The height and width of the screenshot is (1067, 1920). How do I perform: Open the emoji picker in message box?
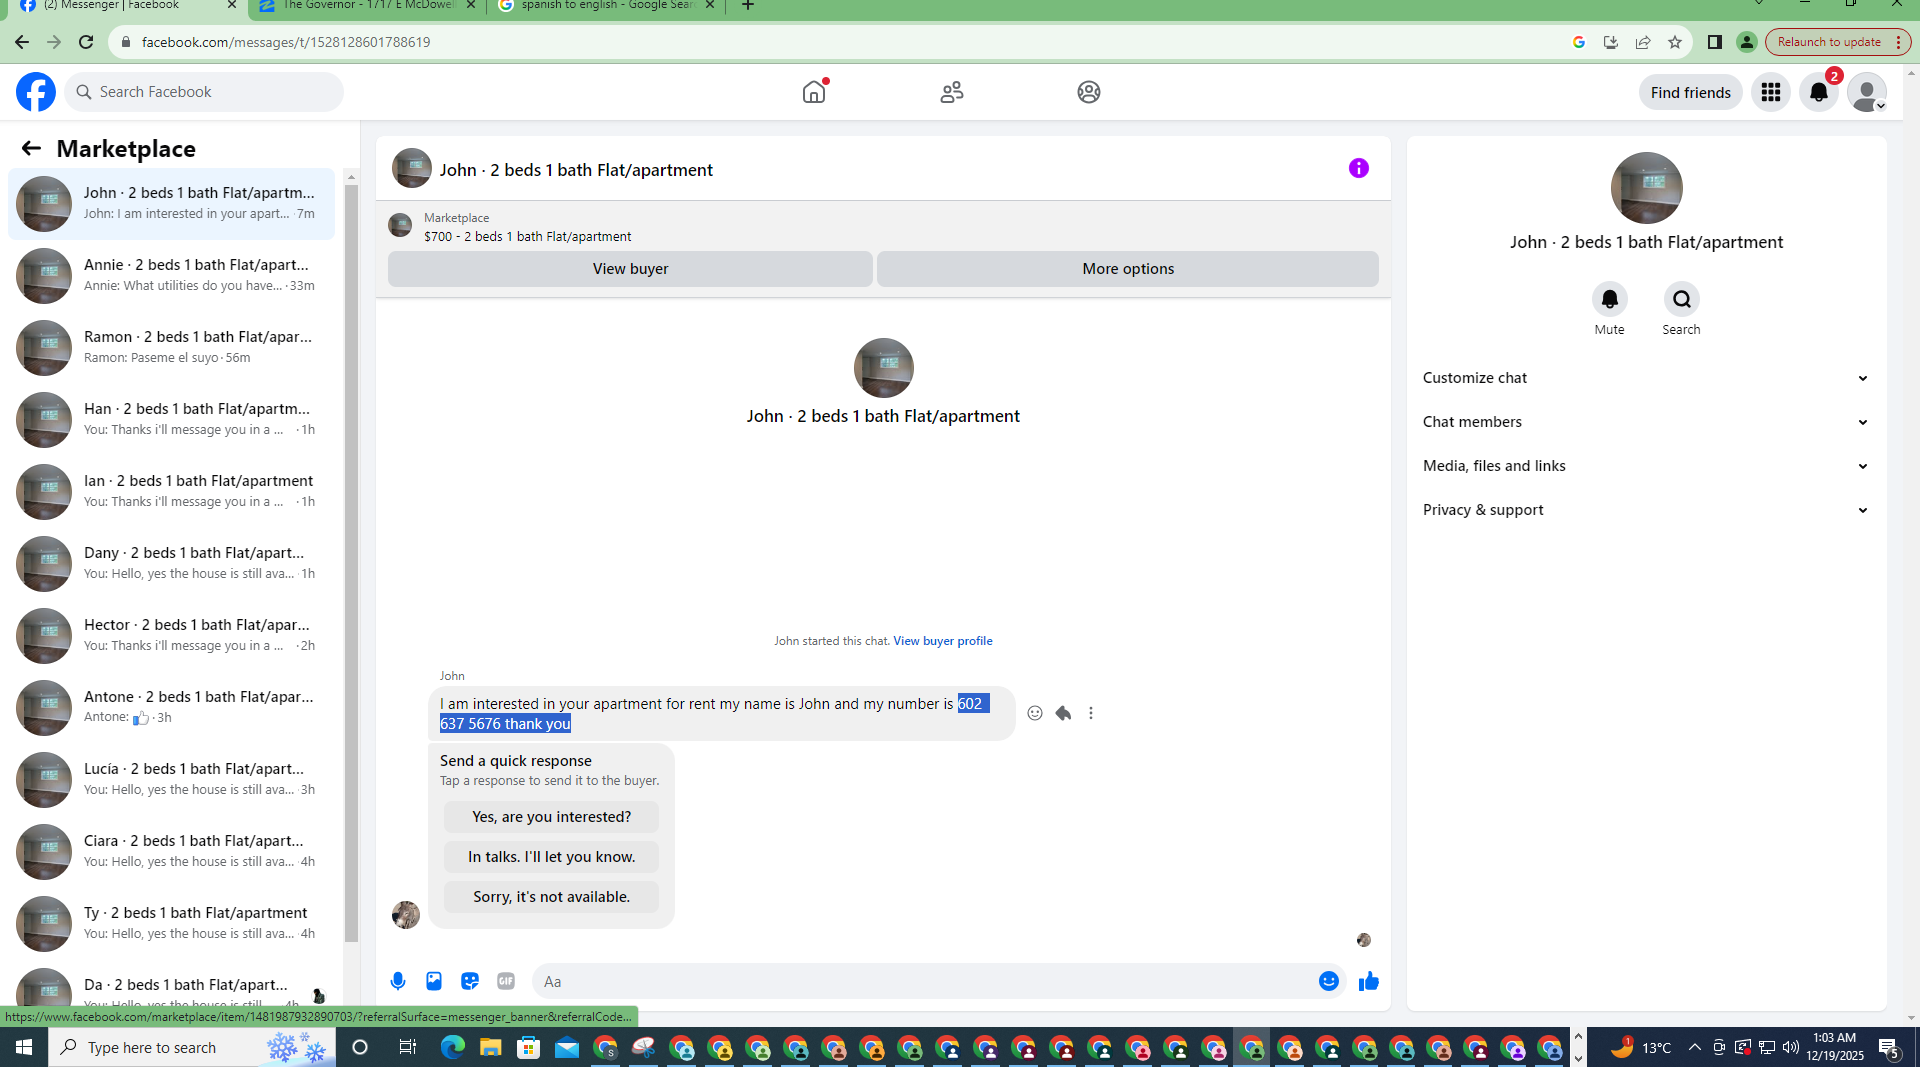tap(1328, 981)
